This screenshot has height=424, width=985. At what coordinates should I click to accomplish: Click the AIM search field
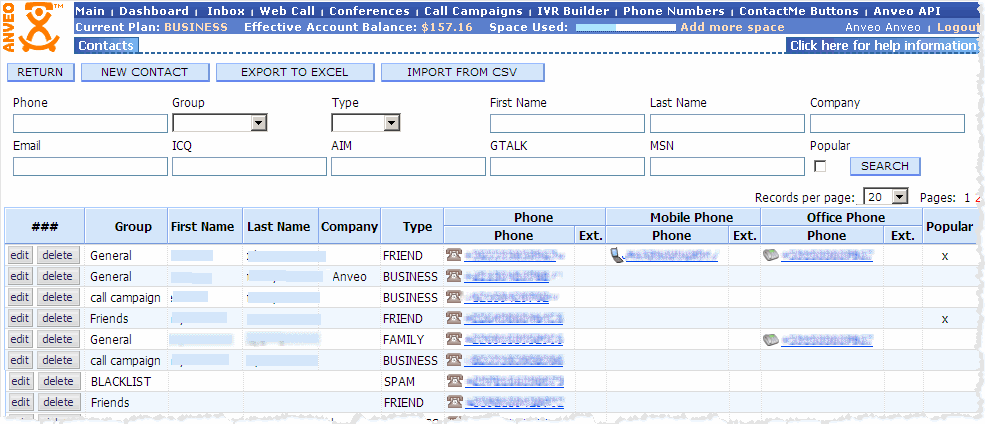[408, 166]
